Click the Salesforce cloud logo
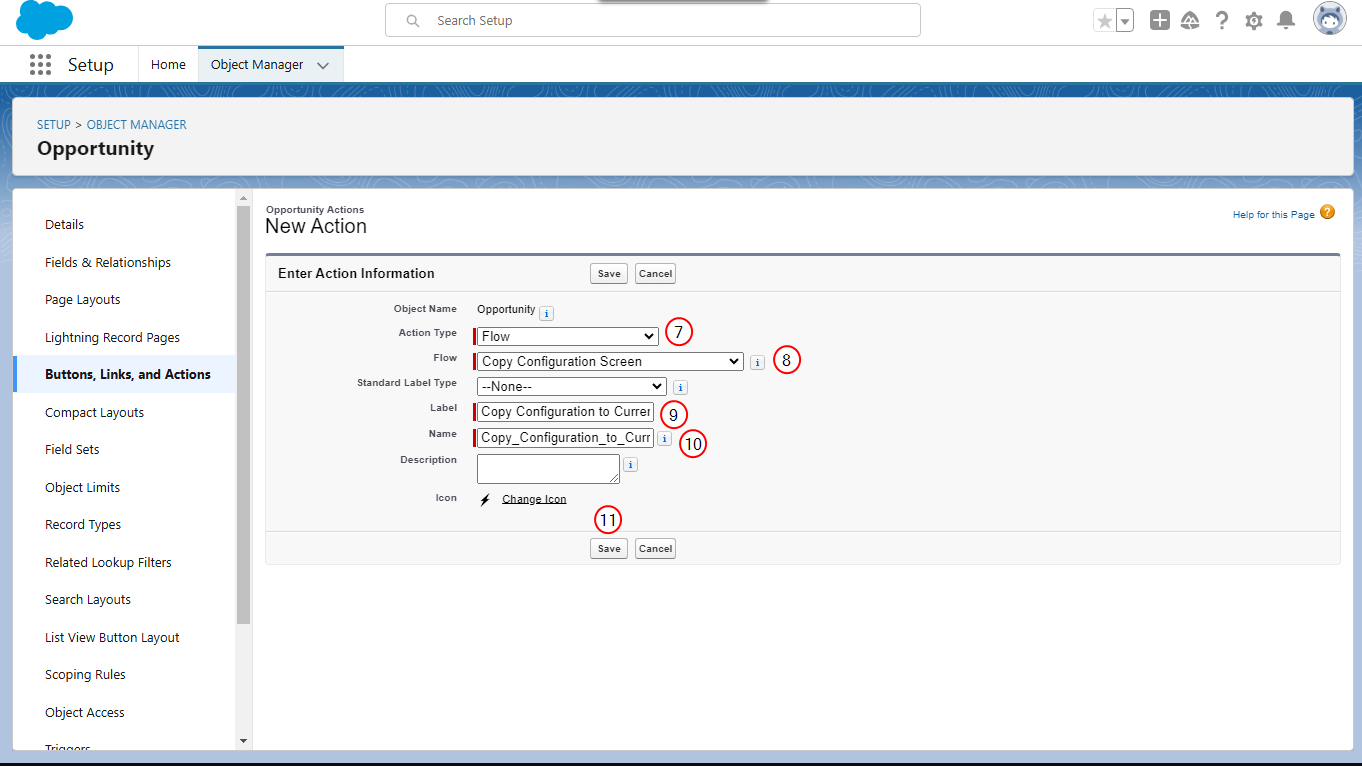Screen dimensions: 1362x766 click(x=45, y=20)
